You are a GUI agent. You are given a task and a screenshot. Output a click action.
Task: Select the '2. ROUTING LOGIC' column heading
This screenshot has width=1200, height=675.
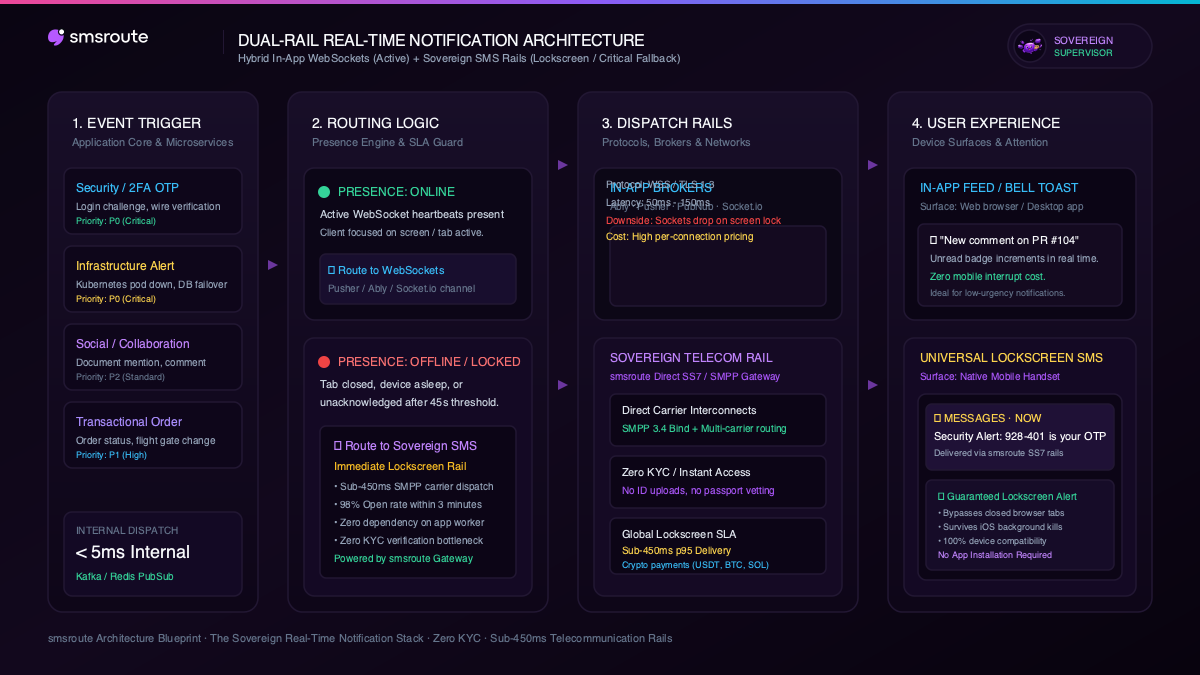[x=375, y=123]
